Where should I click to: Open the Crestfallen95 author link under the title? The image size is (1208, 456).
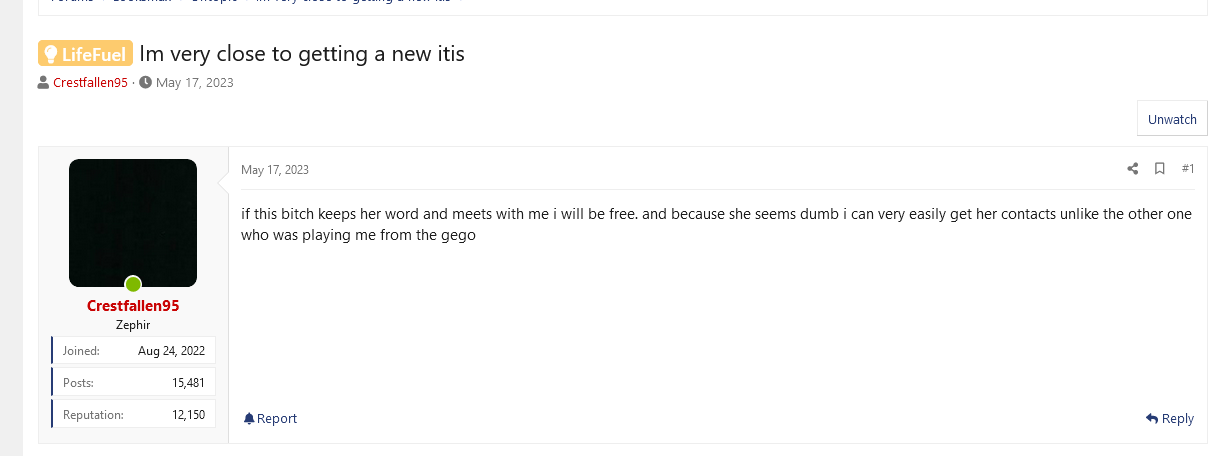click(x=90, y=82)
